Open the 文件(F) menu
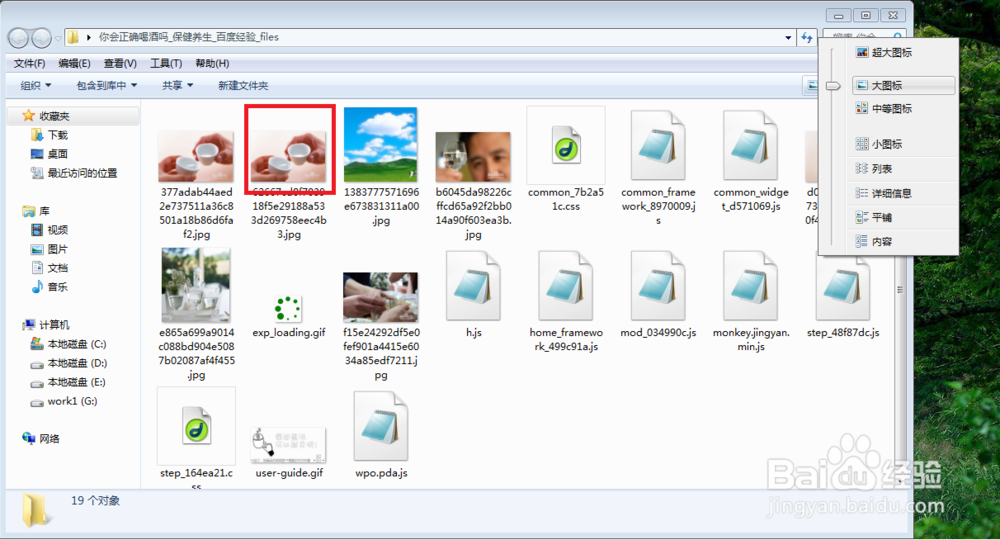The image size is (1000, 540). (29, 63)
